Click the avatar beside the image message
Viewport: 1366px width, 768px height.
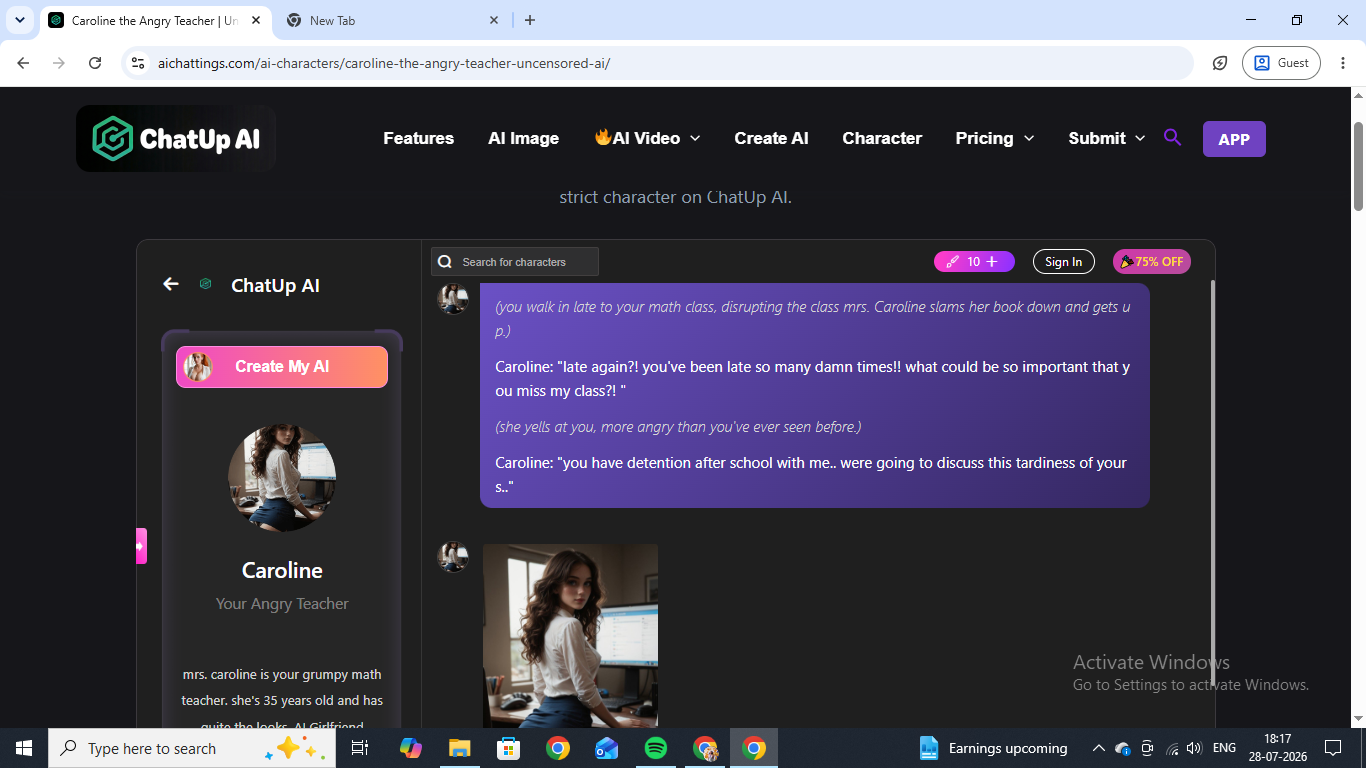pos(453,557)
